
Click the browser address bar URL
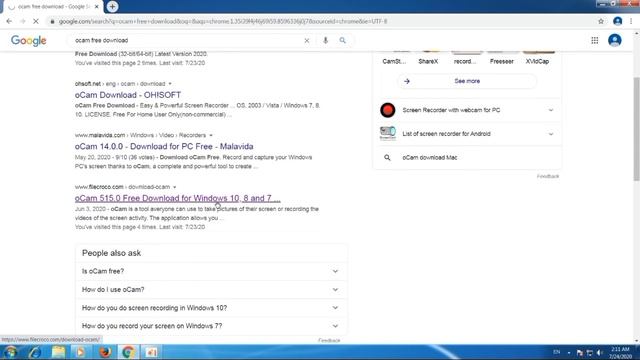[x=223, y=21]
